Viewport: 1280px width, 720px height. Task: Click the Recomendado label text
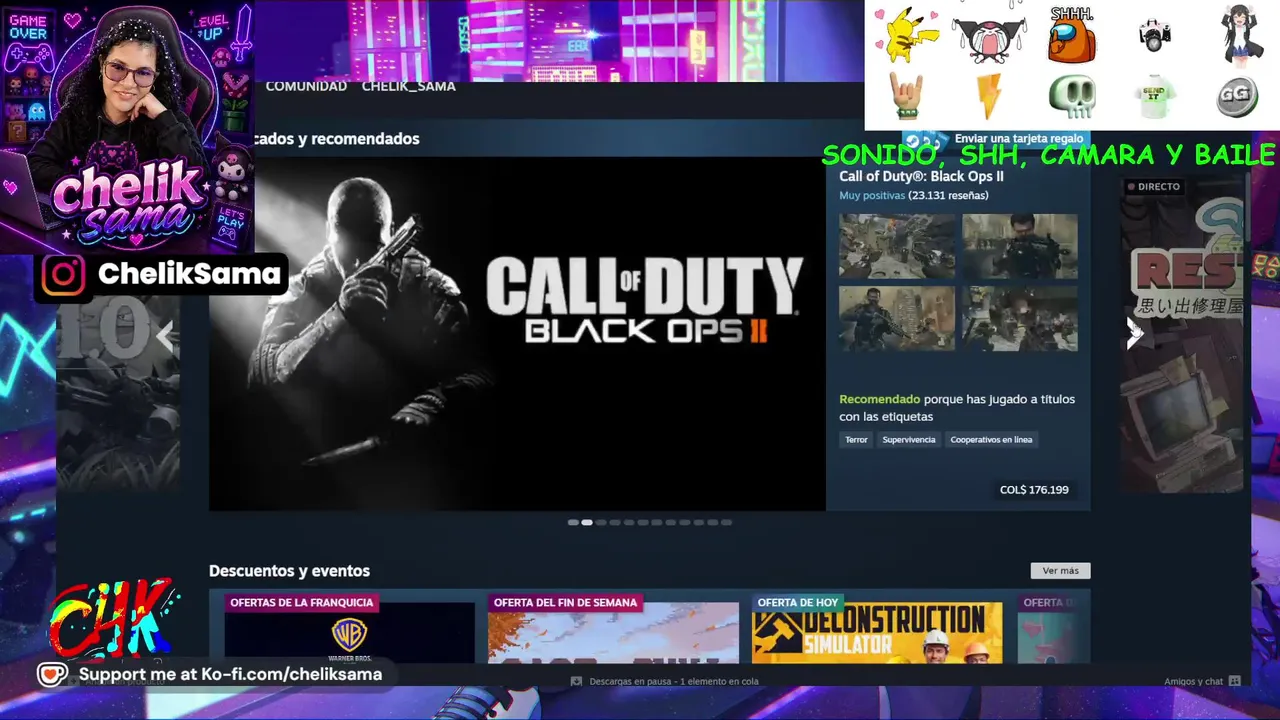tap(879, 400)
